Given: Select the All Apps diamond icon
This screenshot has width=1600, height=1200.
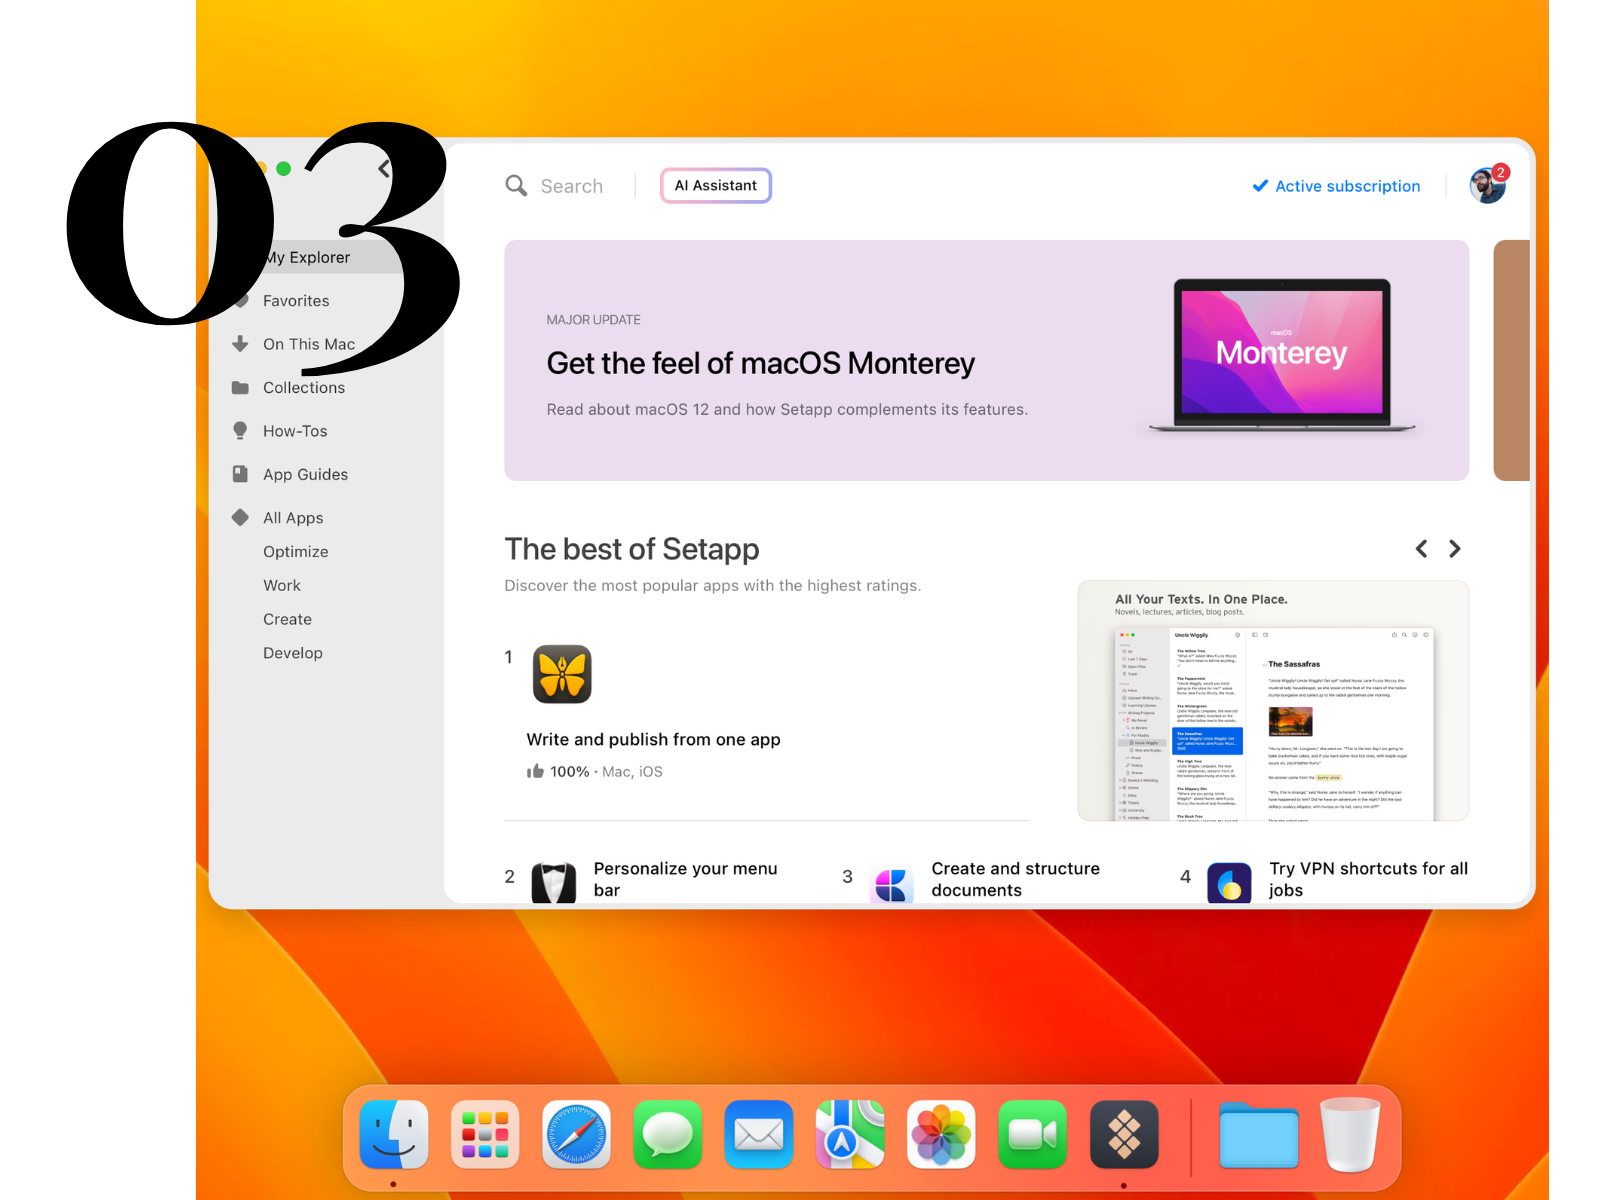Looking at the screenshot, I should [240, 517].
